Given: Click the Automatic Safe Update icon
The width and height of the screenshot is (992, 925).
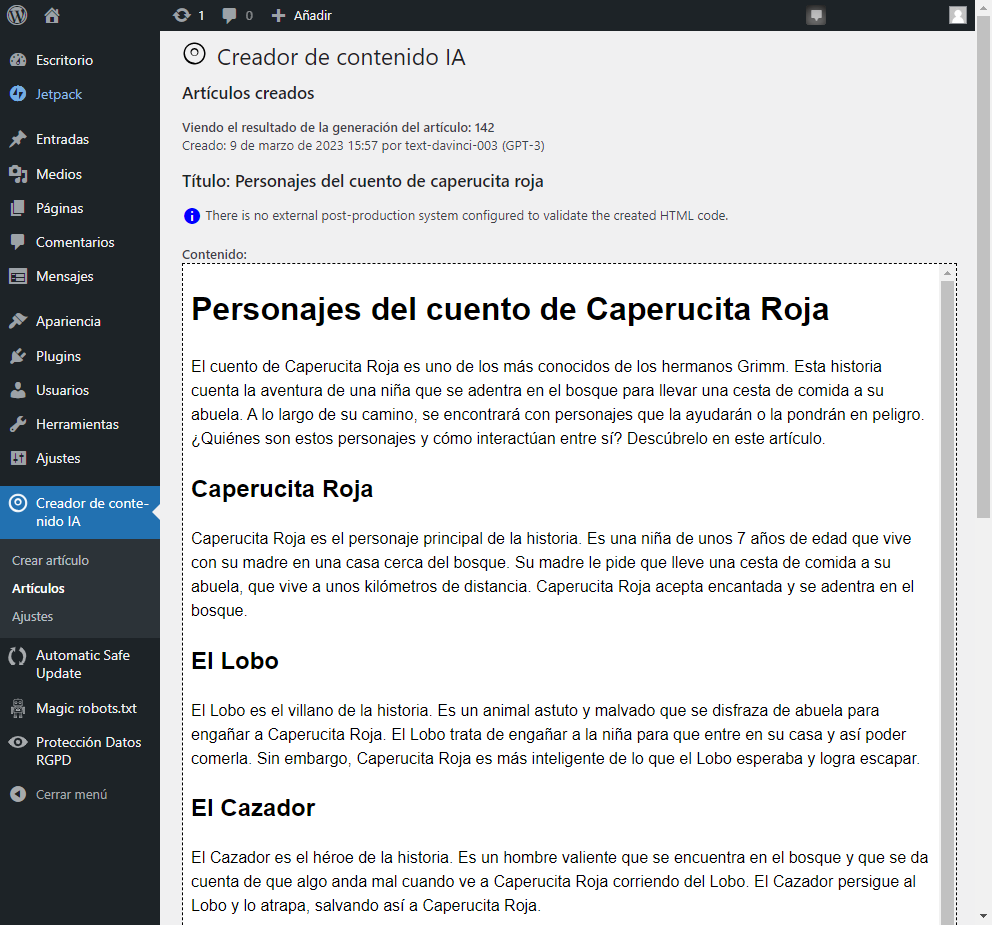Looking at the screenshot, I should click(18, 655).
